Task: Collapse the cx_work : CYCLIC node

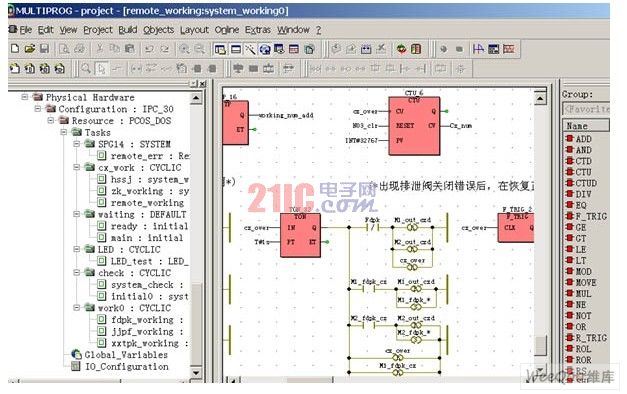Action: coord(77,167)
